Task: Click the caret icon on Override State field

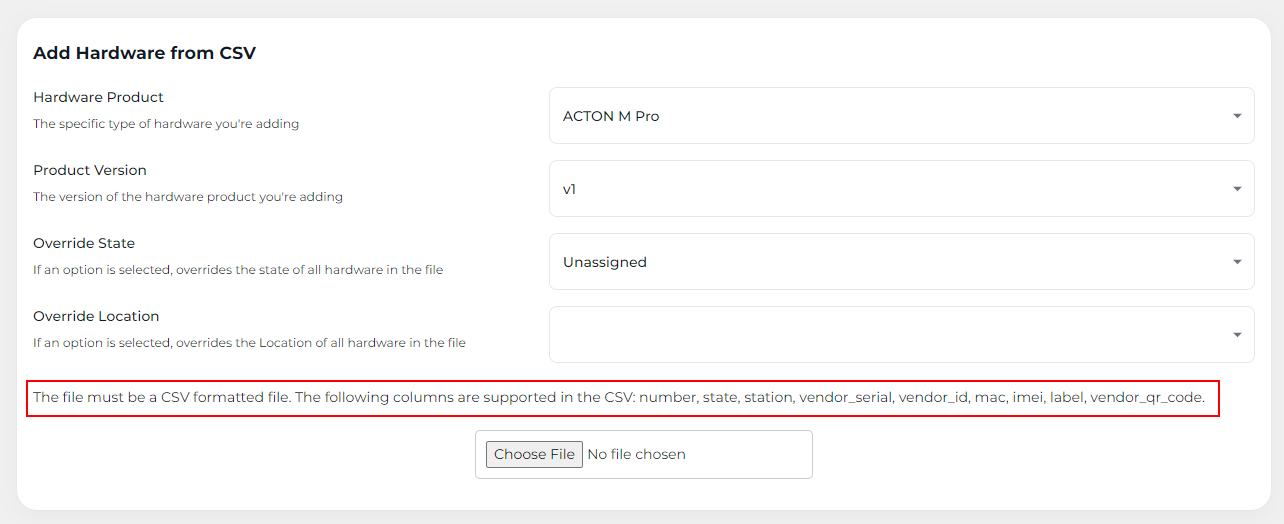Action: tap(1237, 262)
